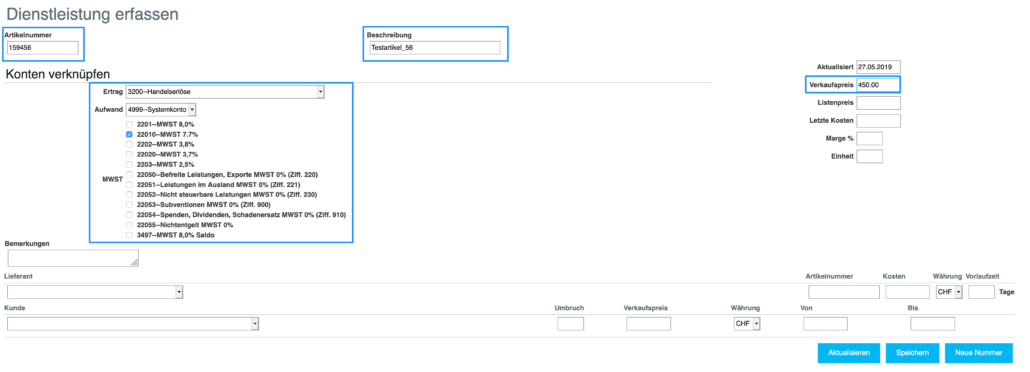Click the Beschreibung field Testartikel_56
The image size is (1030, 372).
[434, 48]
